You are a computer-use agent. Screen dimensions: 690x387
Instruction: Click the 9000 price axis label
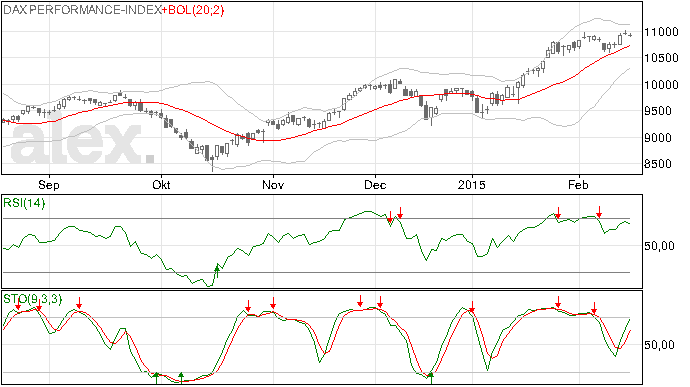point(658,138)
